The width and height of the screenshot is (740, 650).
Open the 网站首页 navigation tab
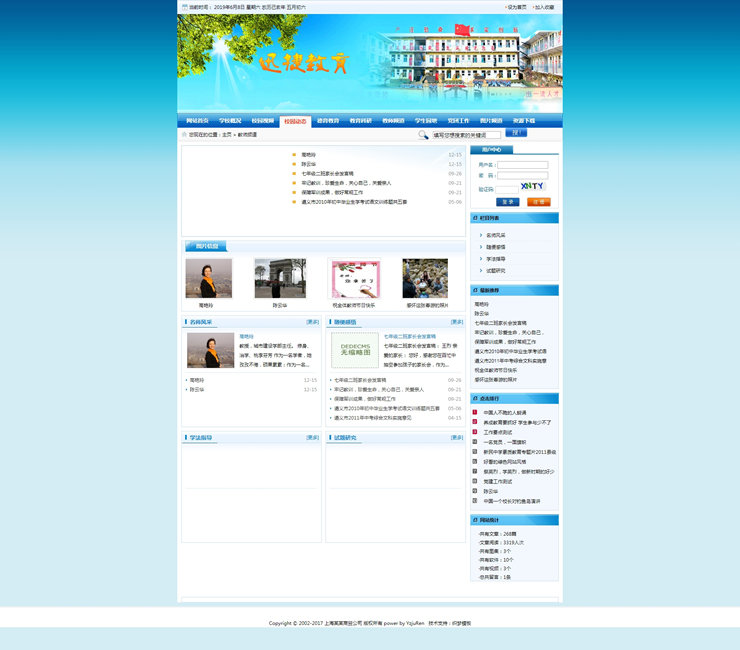[197, 121]
